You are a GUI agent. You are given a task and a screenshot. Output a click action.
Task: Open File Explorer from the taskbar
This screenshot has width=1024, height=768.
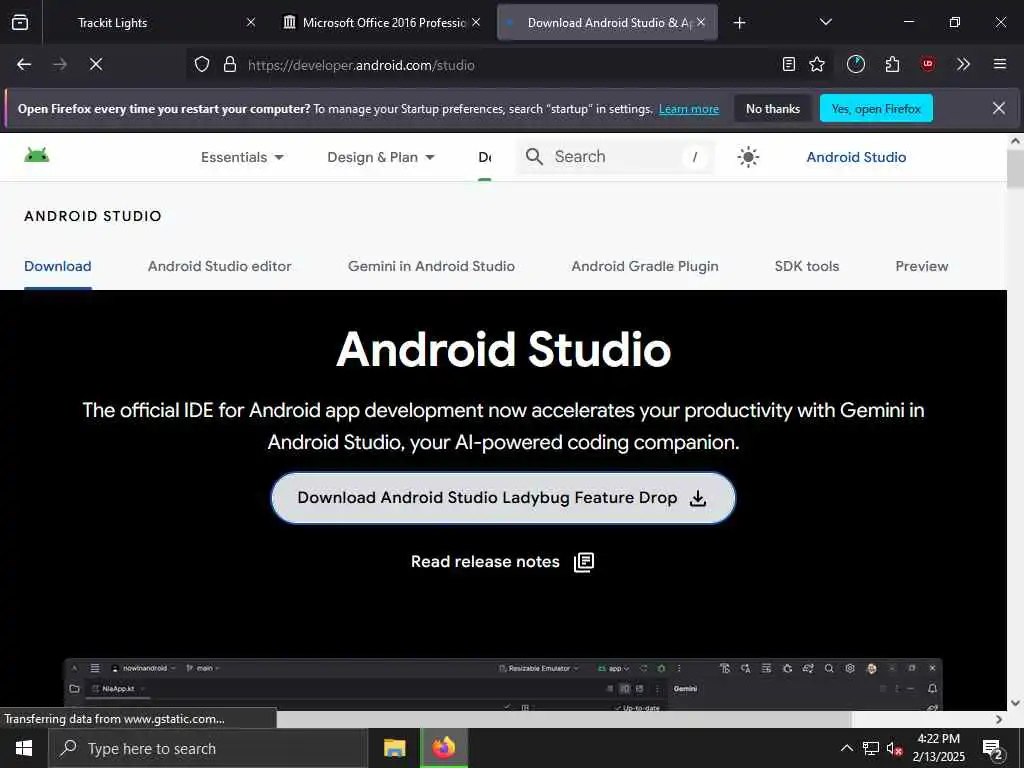[x=394, y=748]
